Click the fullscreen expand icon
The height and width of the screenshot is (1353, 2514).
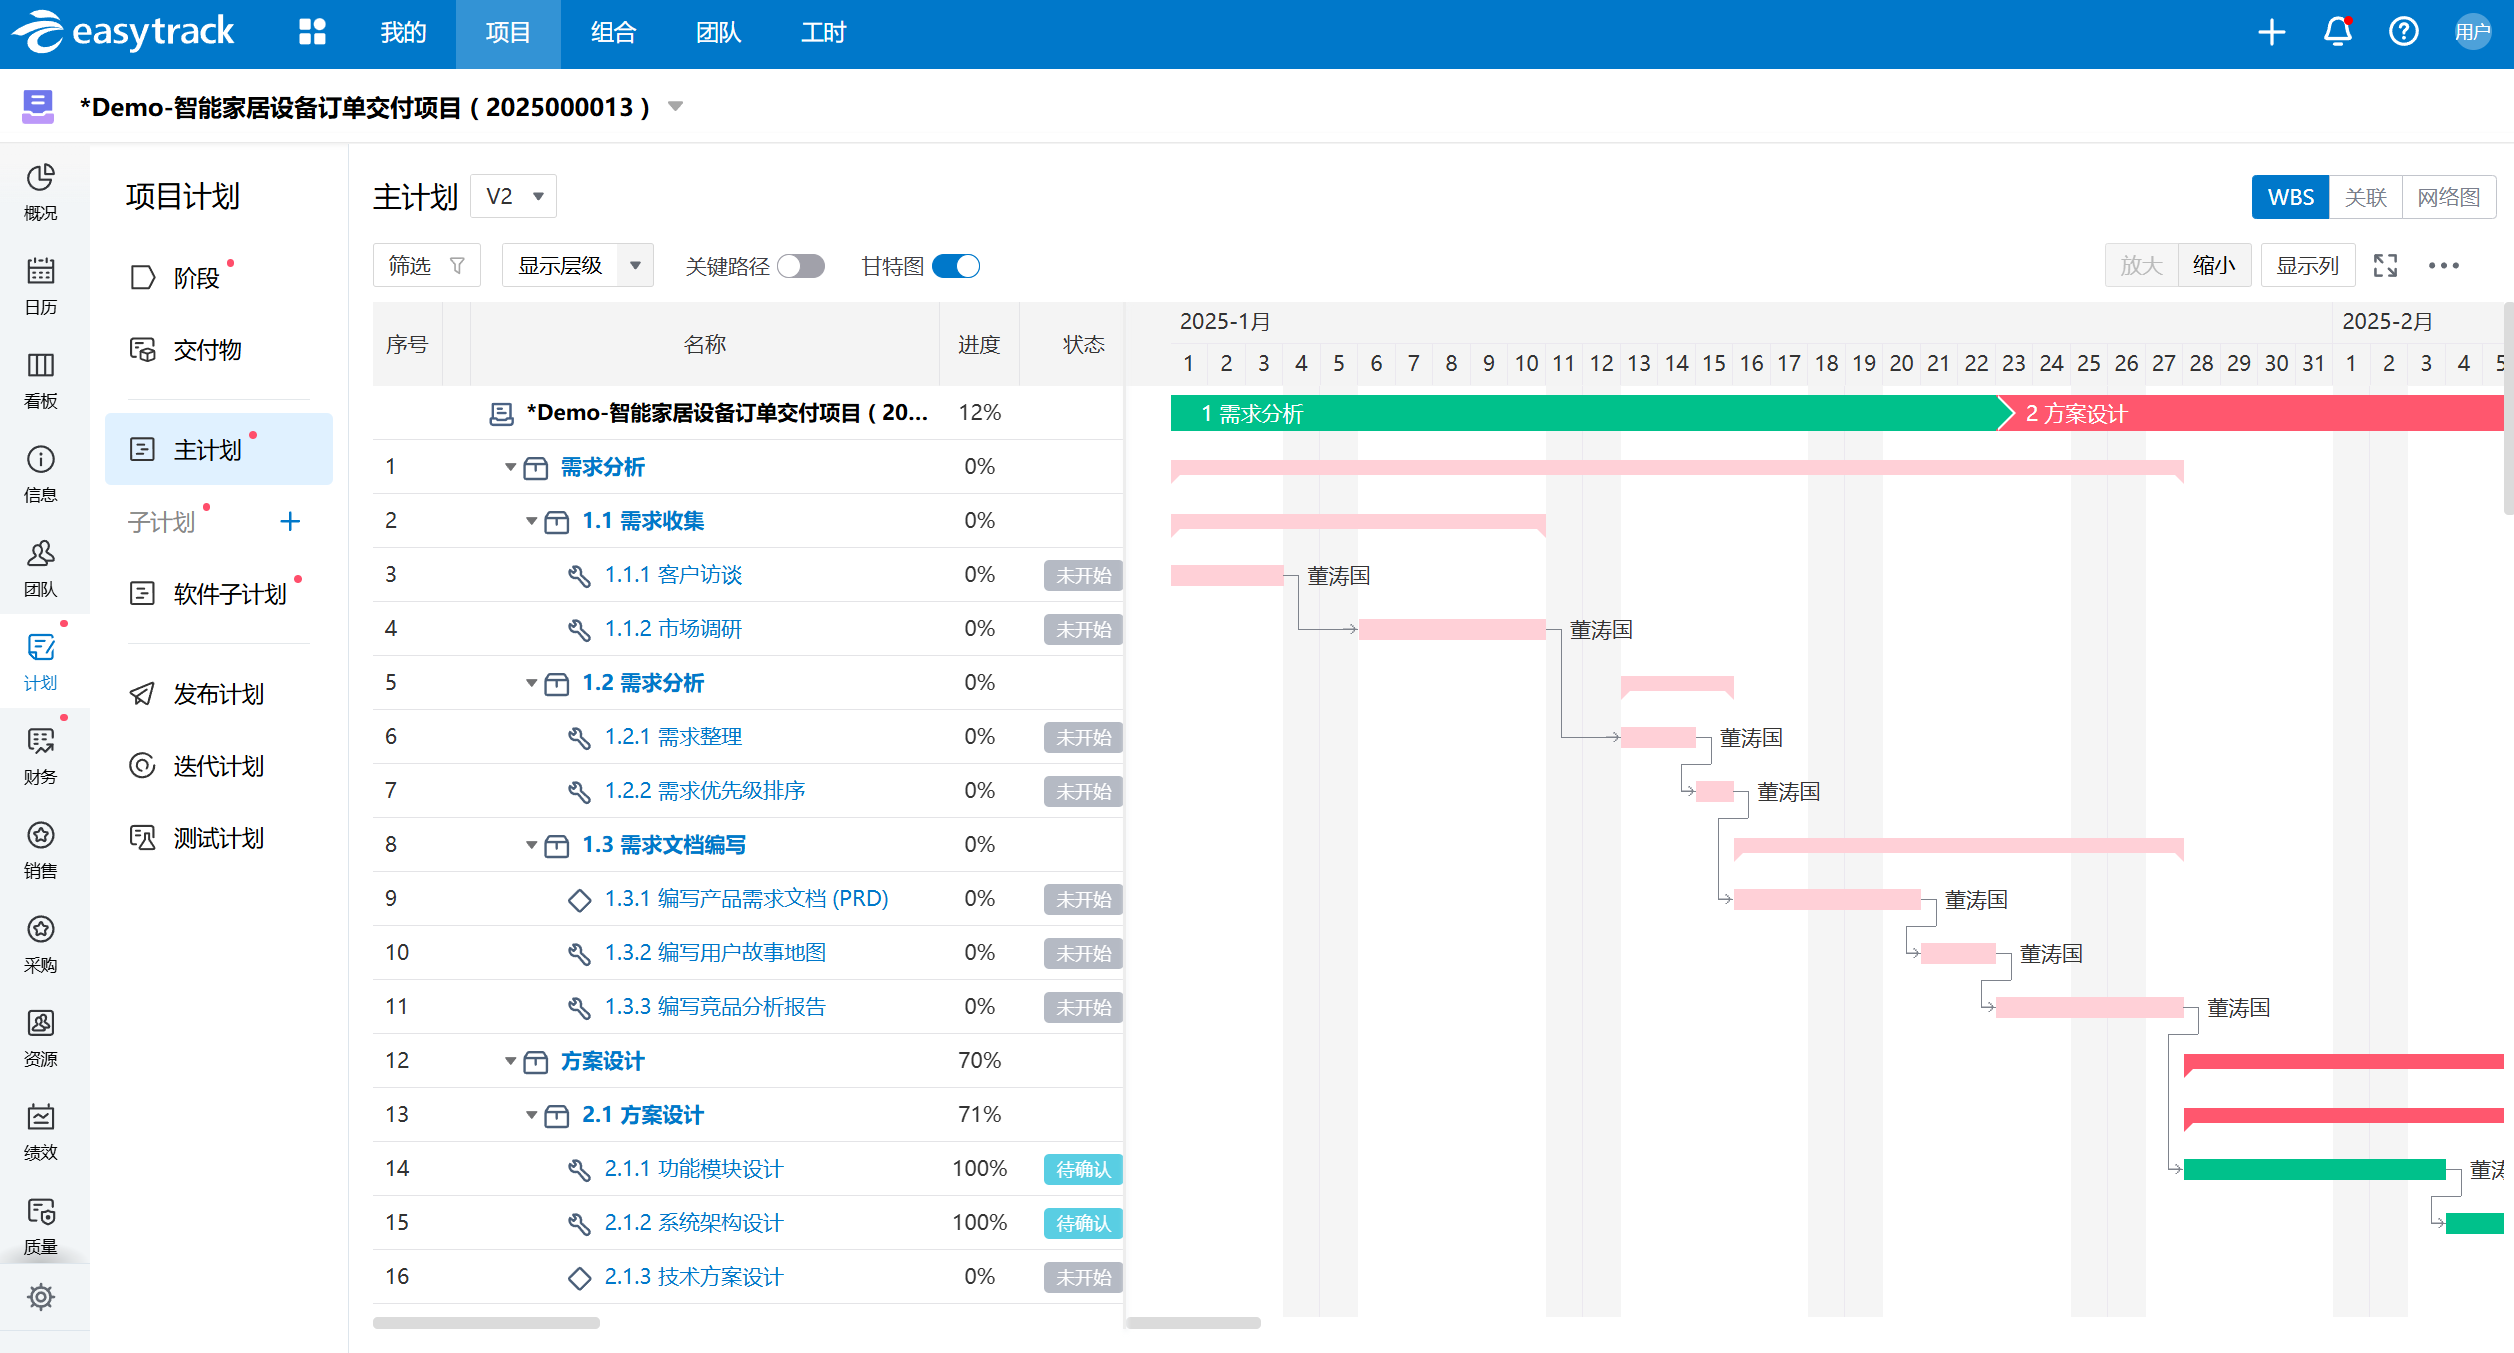(2385, 265)
